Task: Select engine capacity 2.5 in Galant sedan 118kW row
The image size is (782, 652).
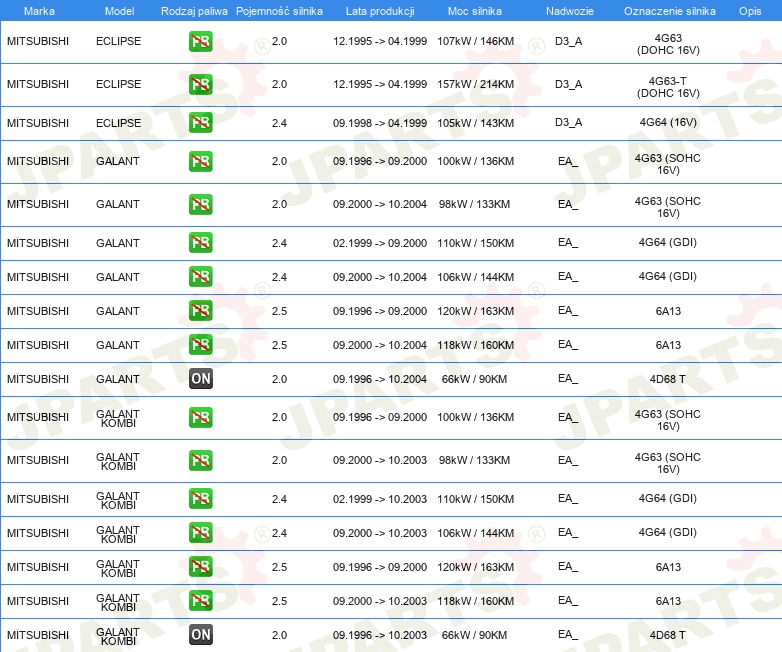Action: 279,345
